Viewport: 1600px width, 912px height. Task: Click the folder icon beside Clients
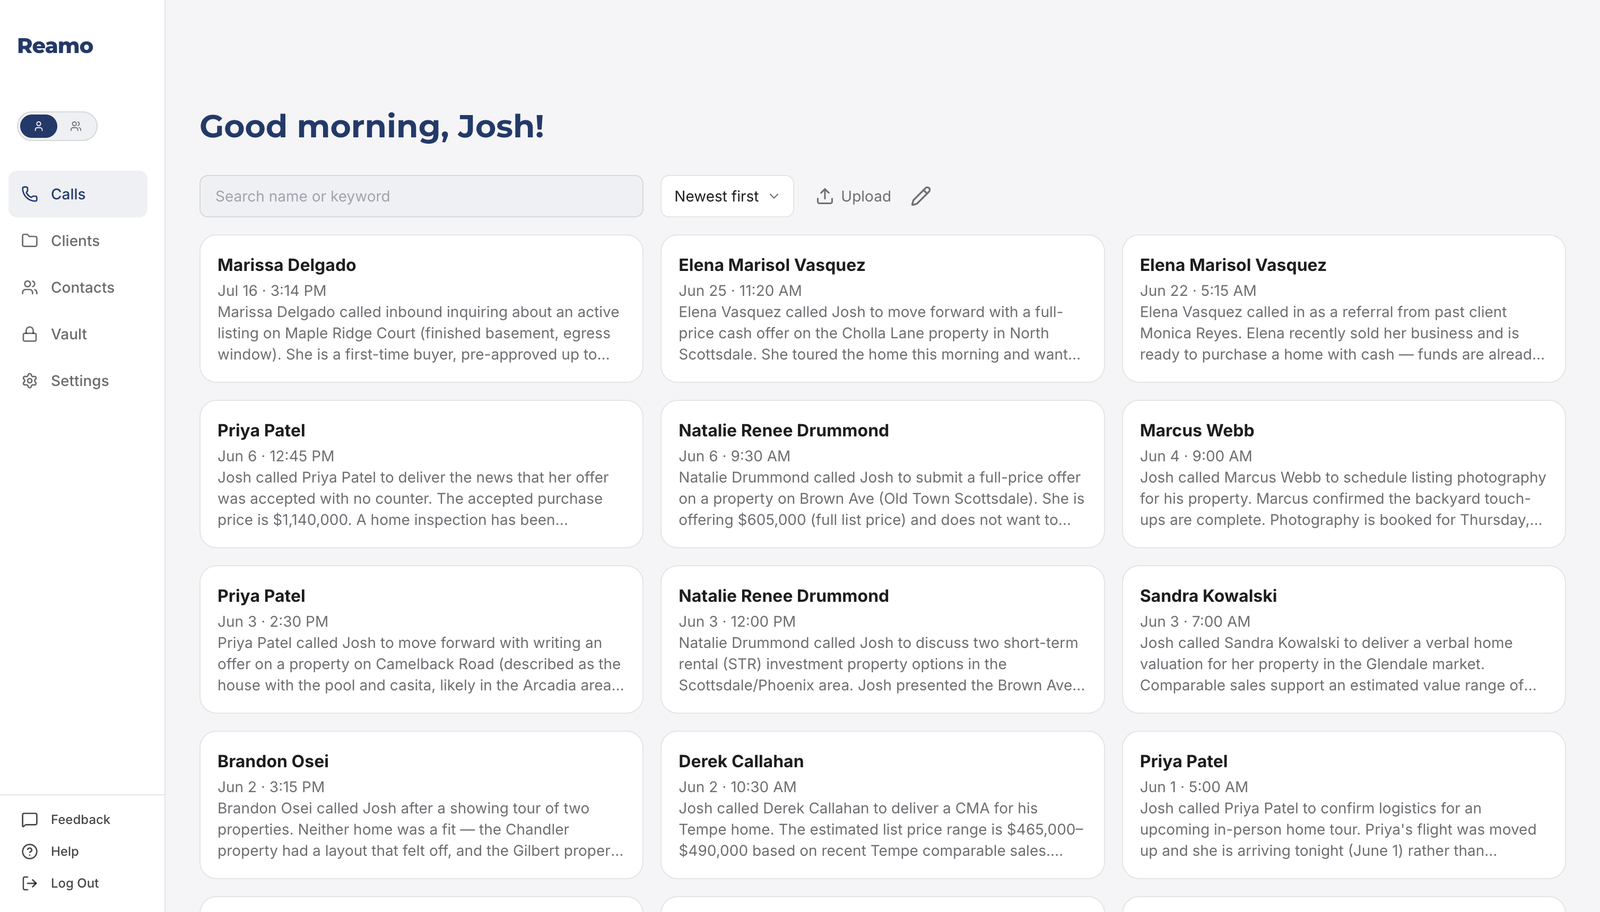pos(30,241)
